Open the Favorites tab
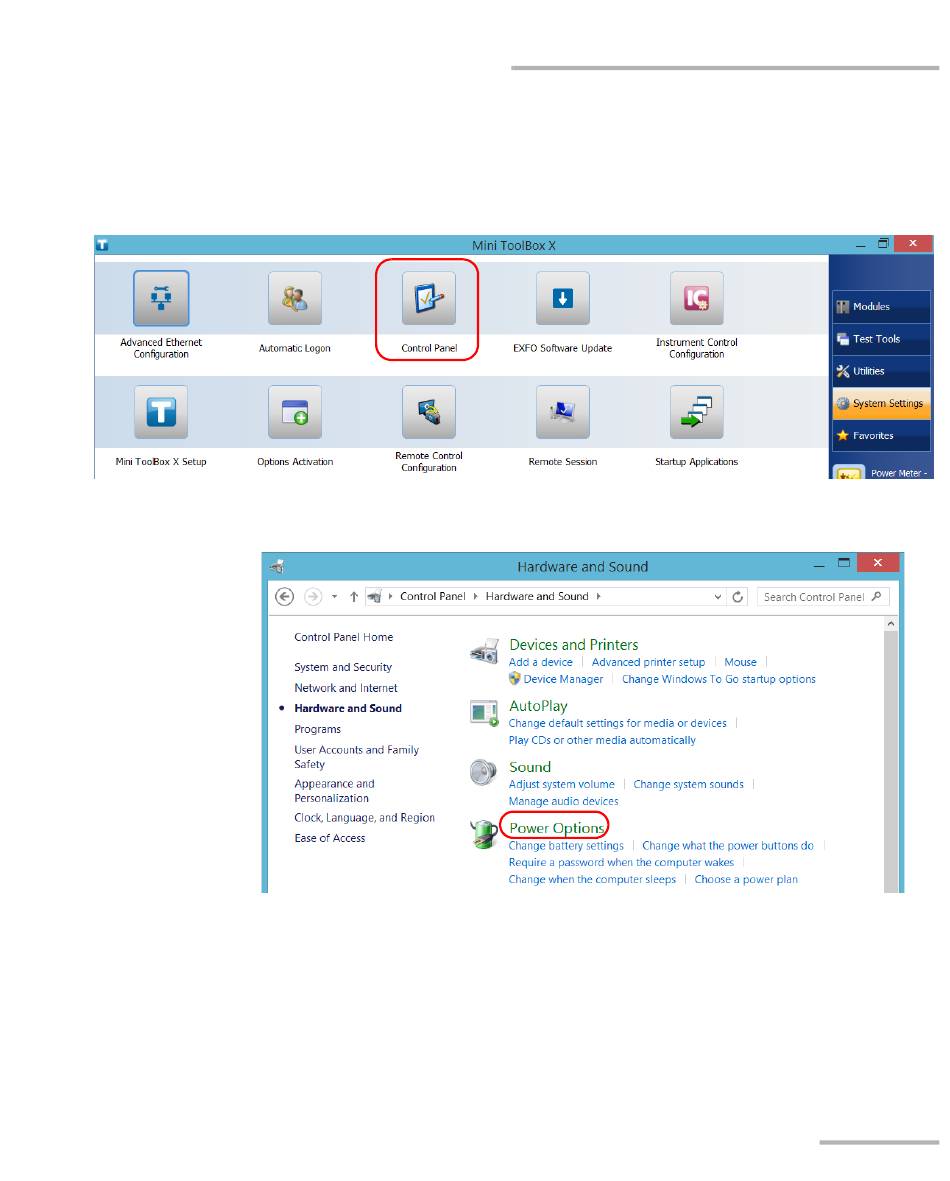This screenshot has width=950, height=1181. [881, 436]
